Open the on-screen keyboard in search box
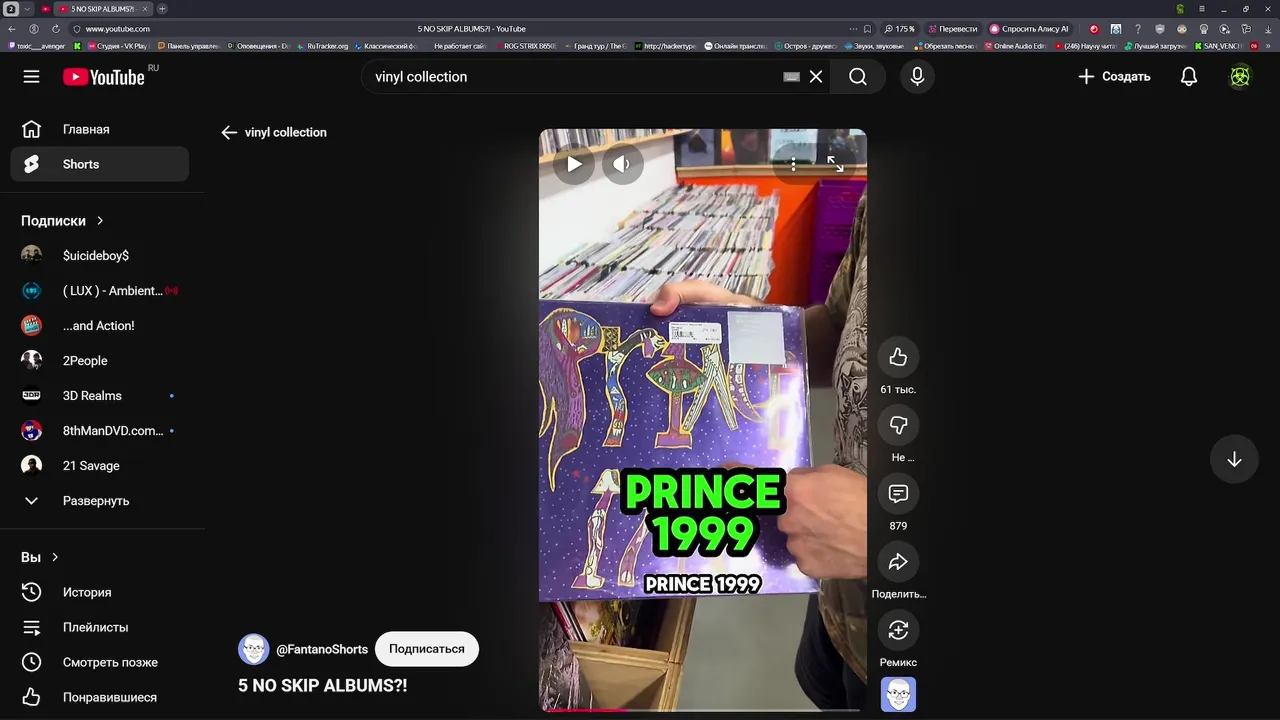Viewport: 1280px width, 720px height. coord(791,77)
